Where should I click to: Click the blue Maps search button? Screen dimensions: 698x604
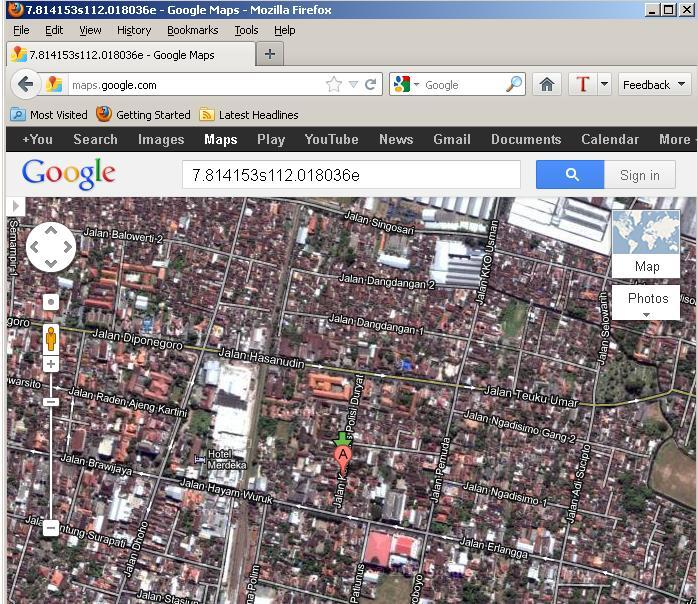coord(570,174)
